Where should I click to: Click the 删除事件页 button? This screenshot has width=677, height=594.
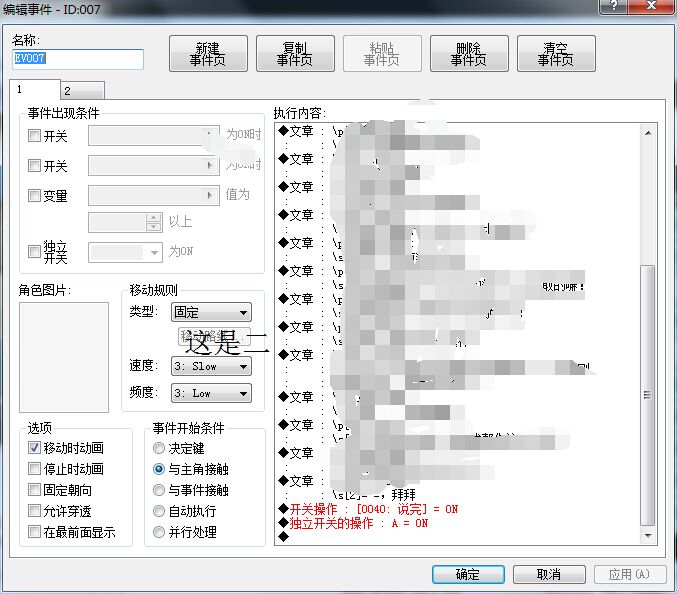click(x=469, y=54)
